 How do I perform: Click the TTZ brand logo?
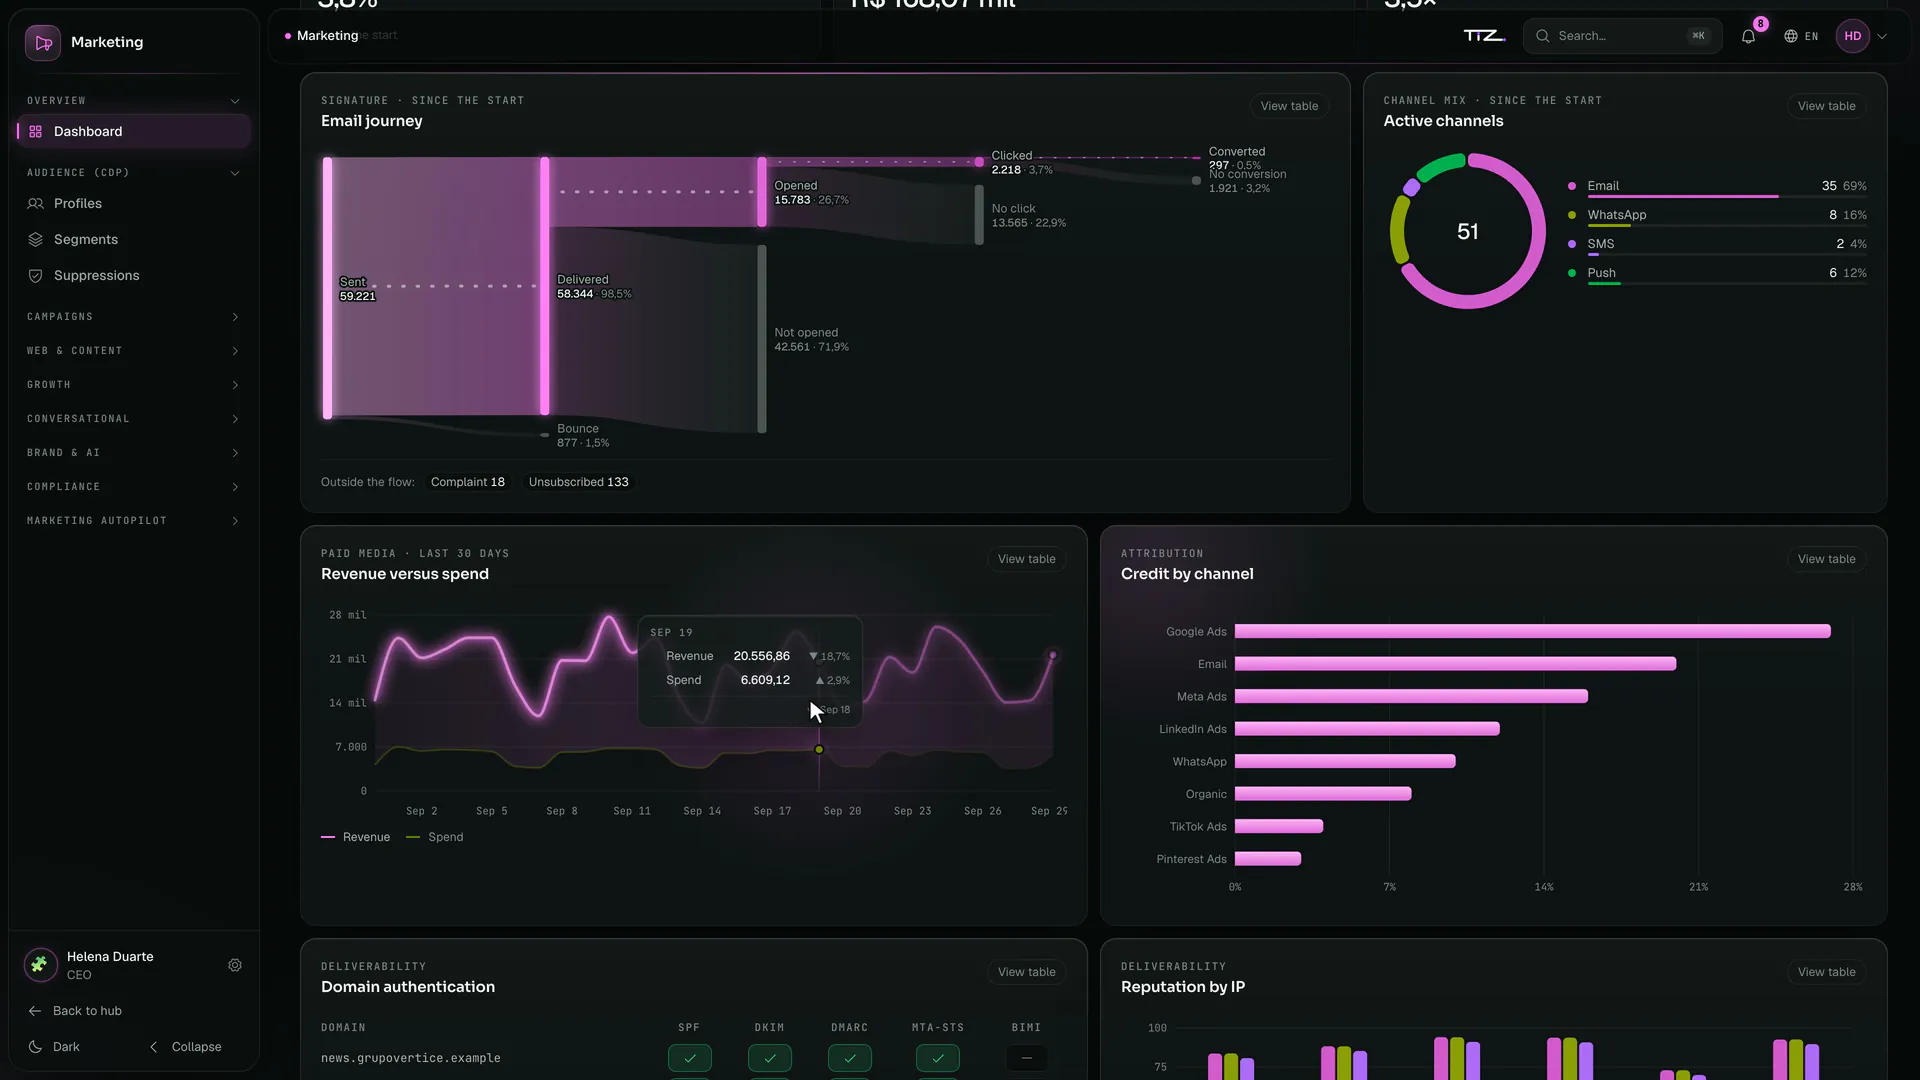(1484, 36)
